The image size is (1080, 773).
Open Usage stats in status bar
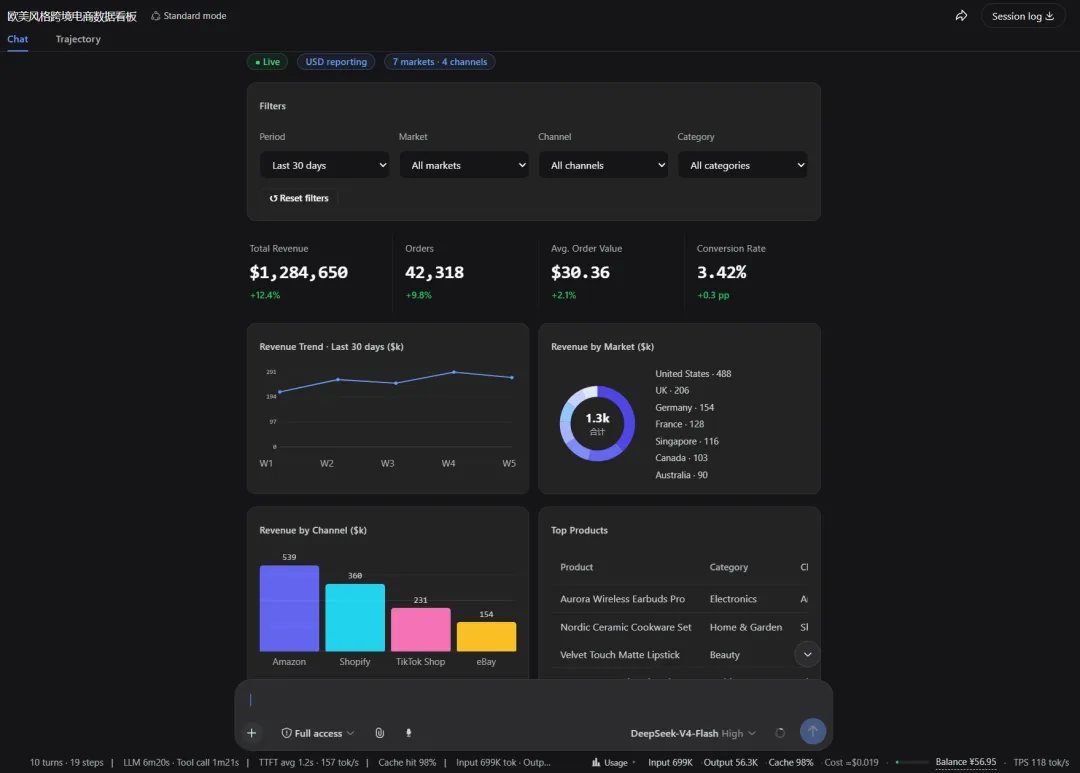610,763
